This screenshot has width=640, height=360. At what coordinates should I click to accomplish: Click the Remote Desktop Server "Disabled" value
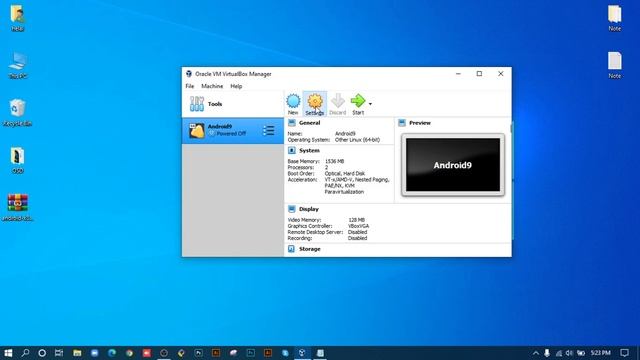pyautogui.click(x=357, y=232)
